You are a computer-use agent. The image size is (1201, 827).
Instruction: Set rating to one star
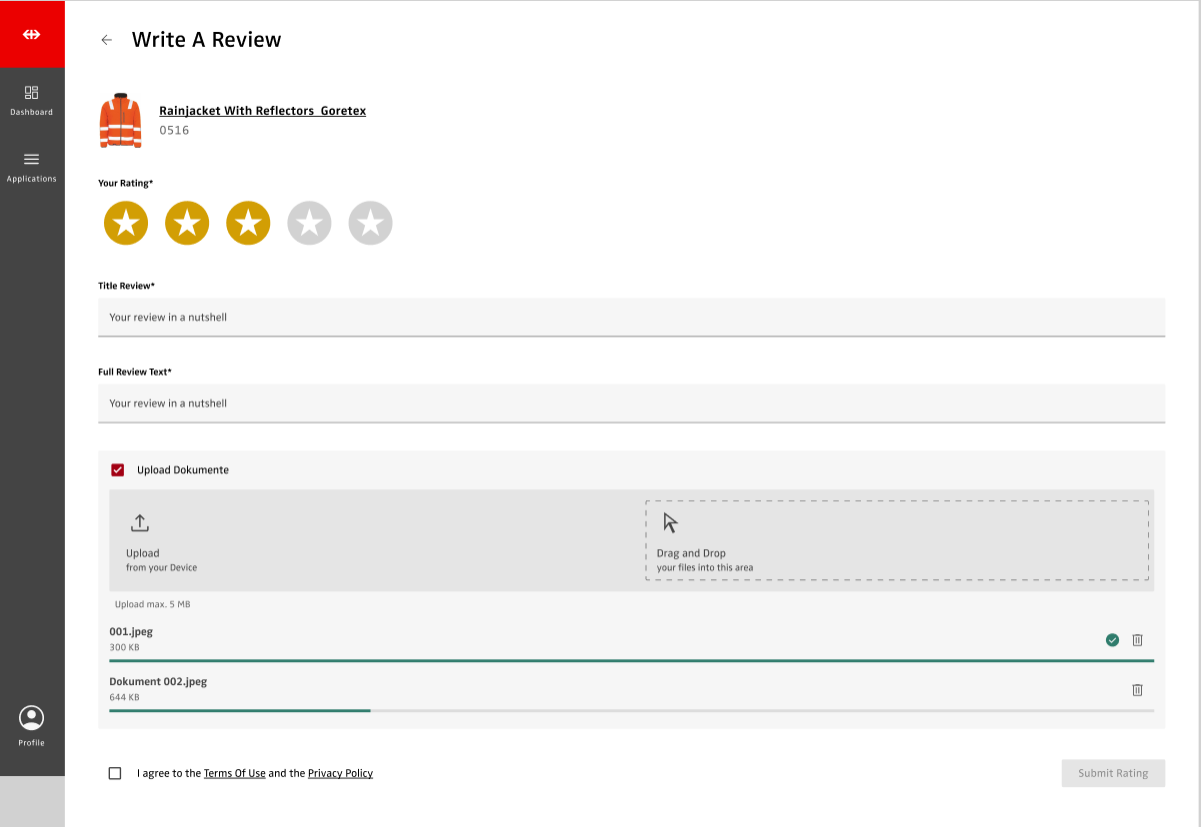point(126,223)
